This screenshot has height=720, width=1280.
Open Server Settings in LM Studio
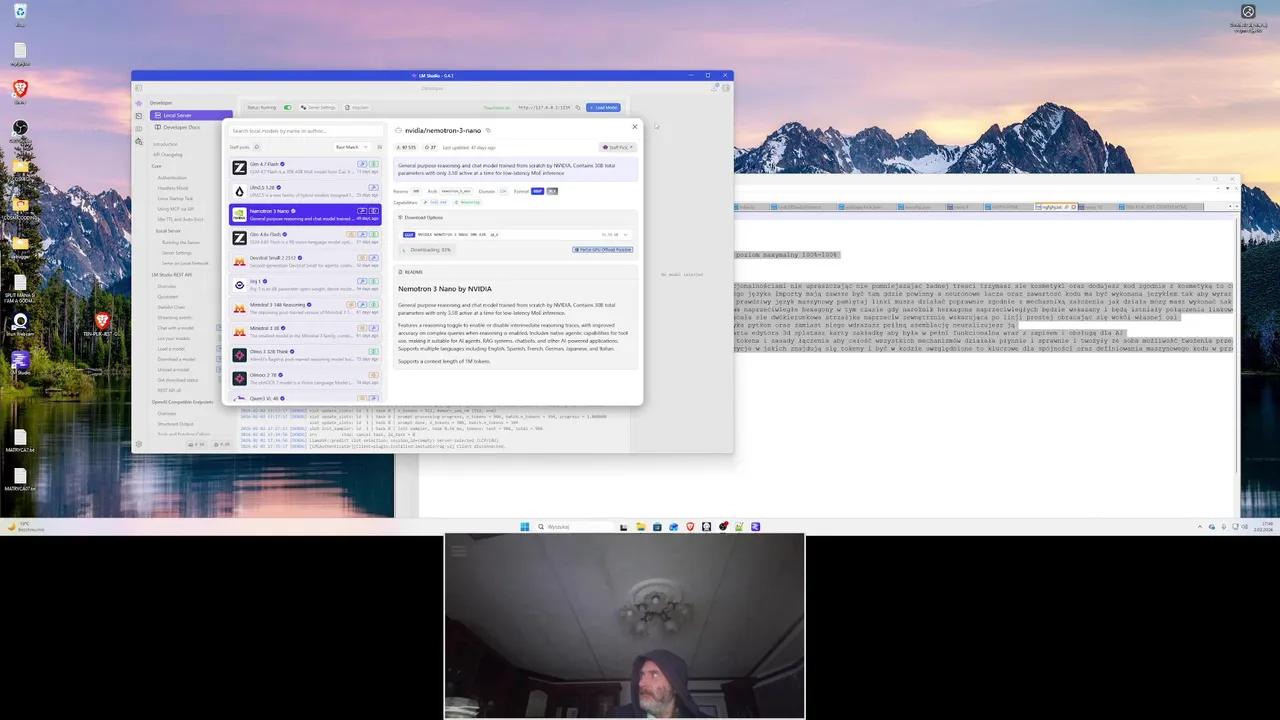coord(320,107)
